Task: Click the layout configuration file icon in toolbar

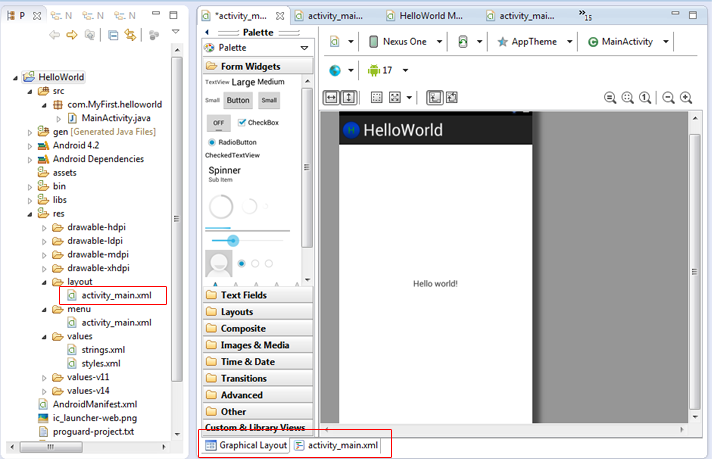Action: point(335,42)
